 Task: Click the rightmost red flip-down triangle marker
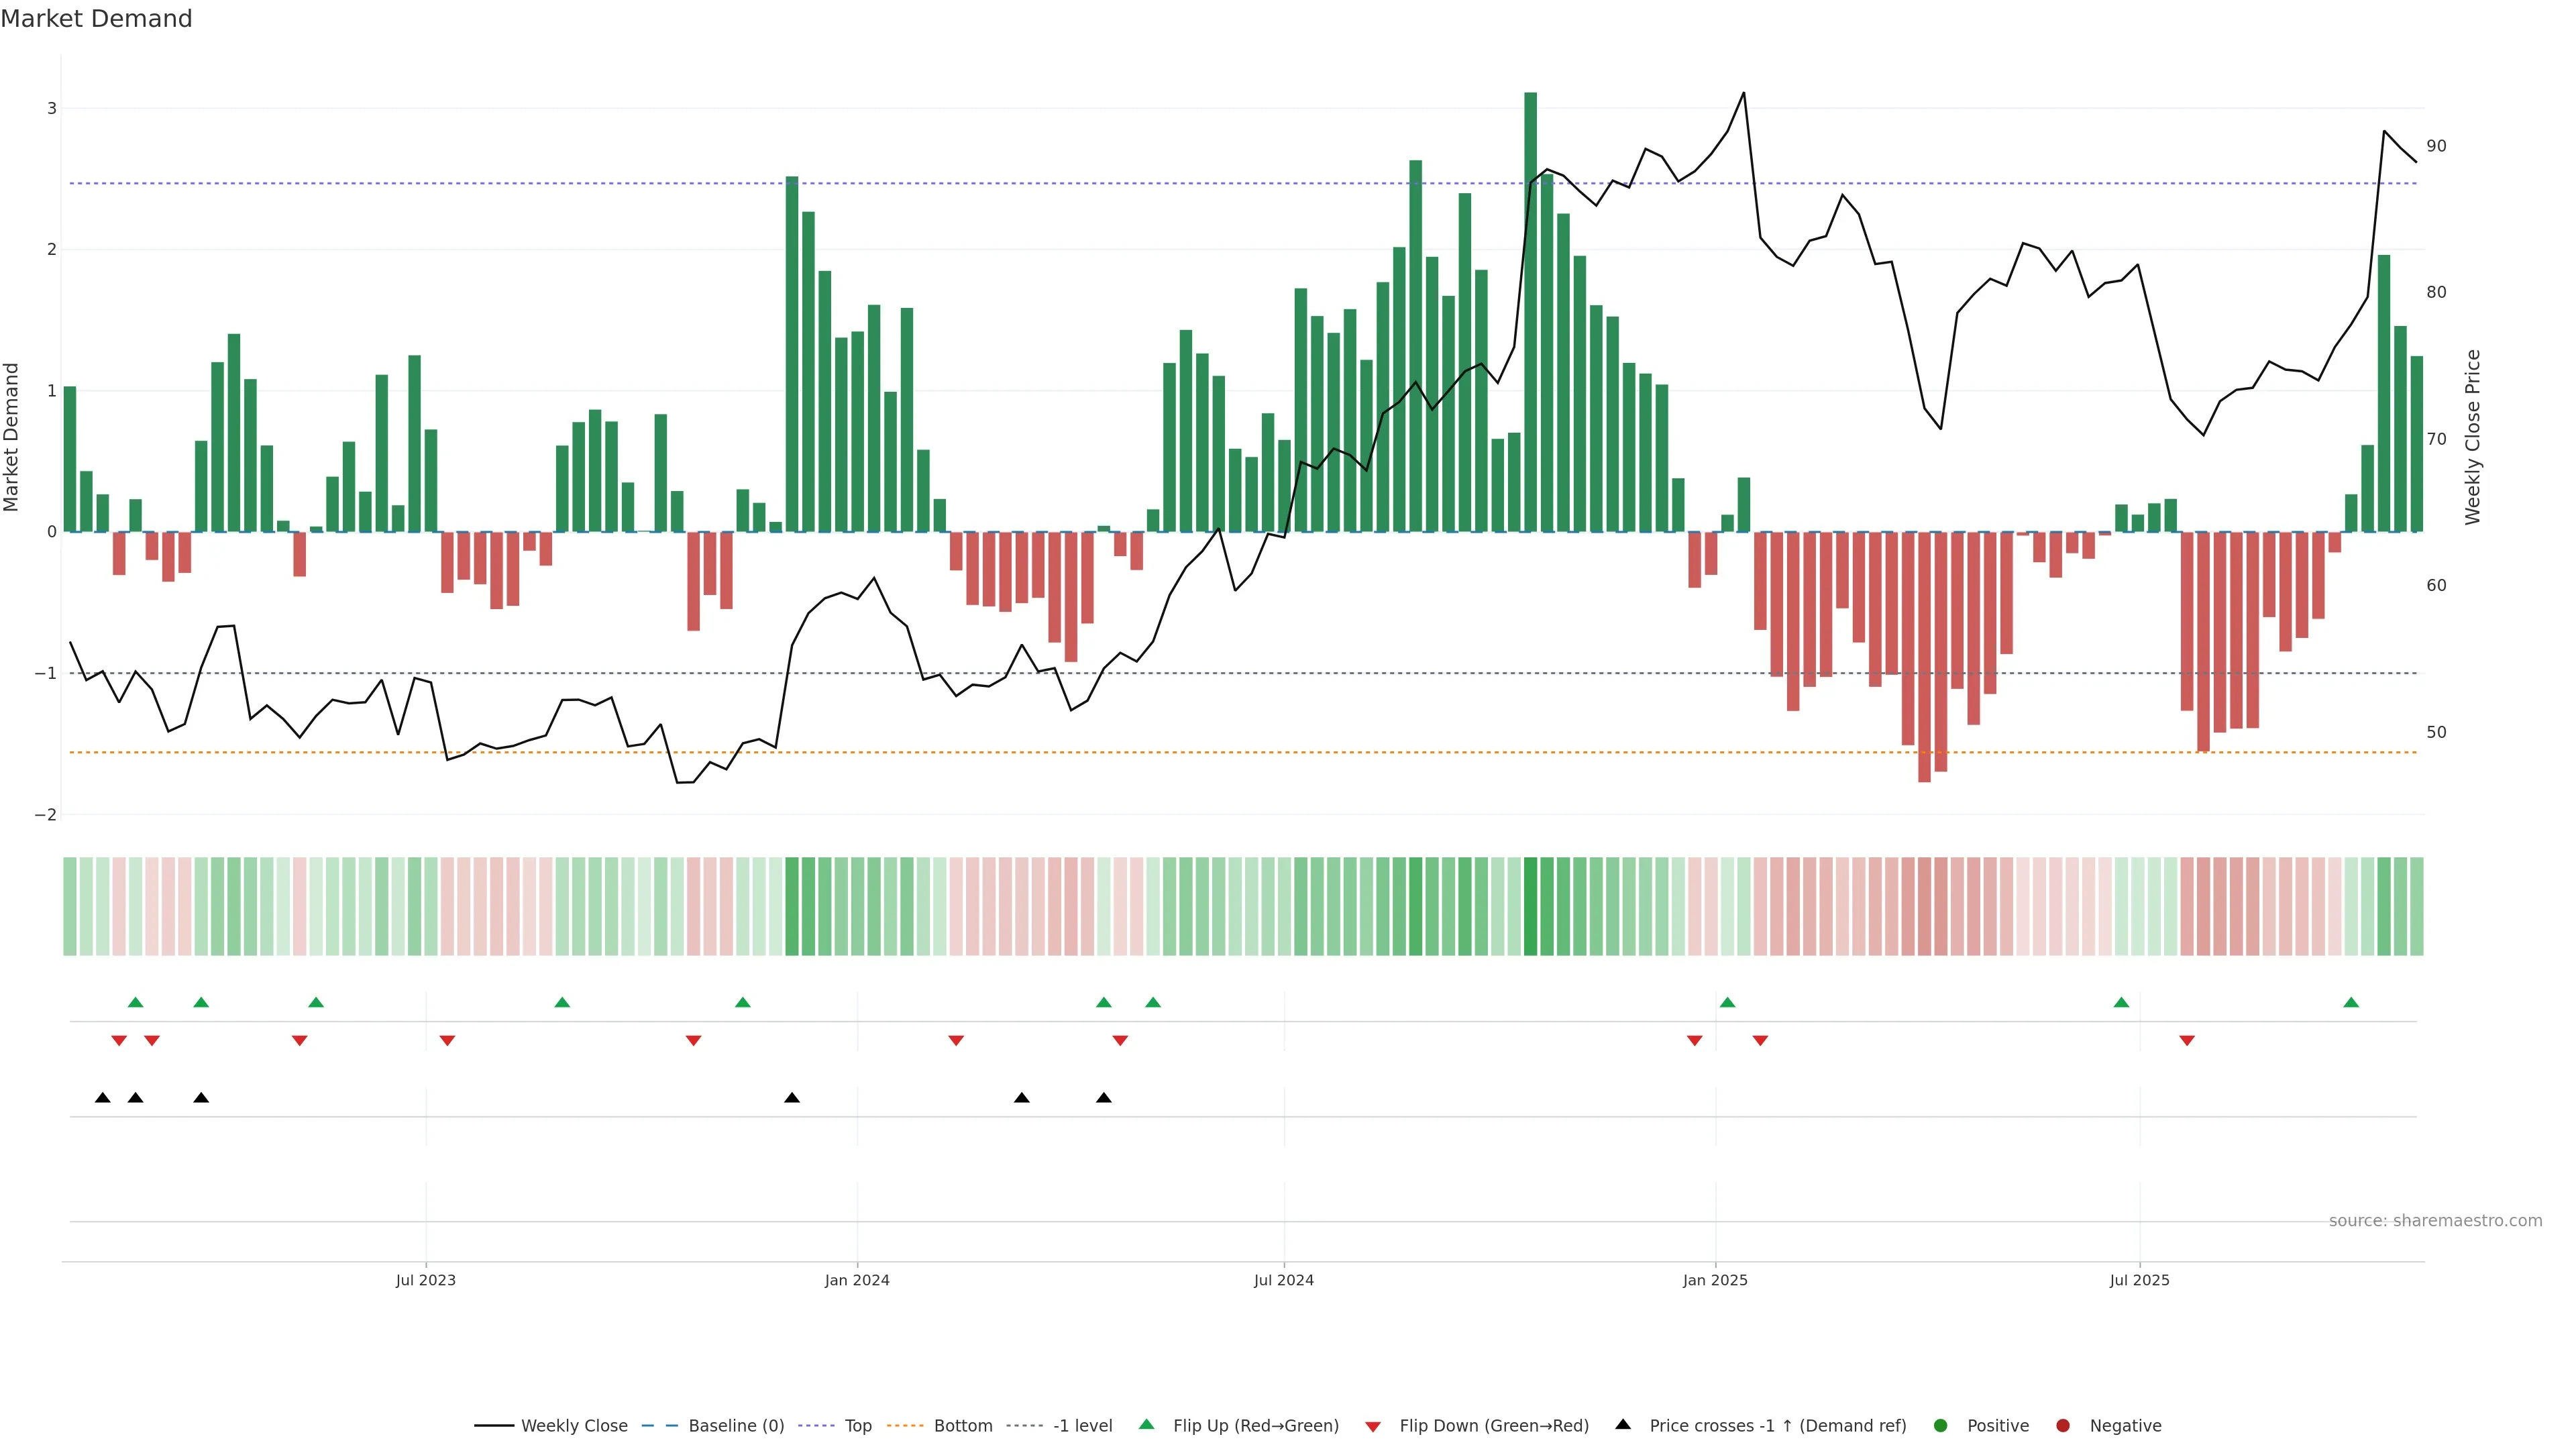[2187, 1041]
